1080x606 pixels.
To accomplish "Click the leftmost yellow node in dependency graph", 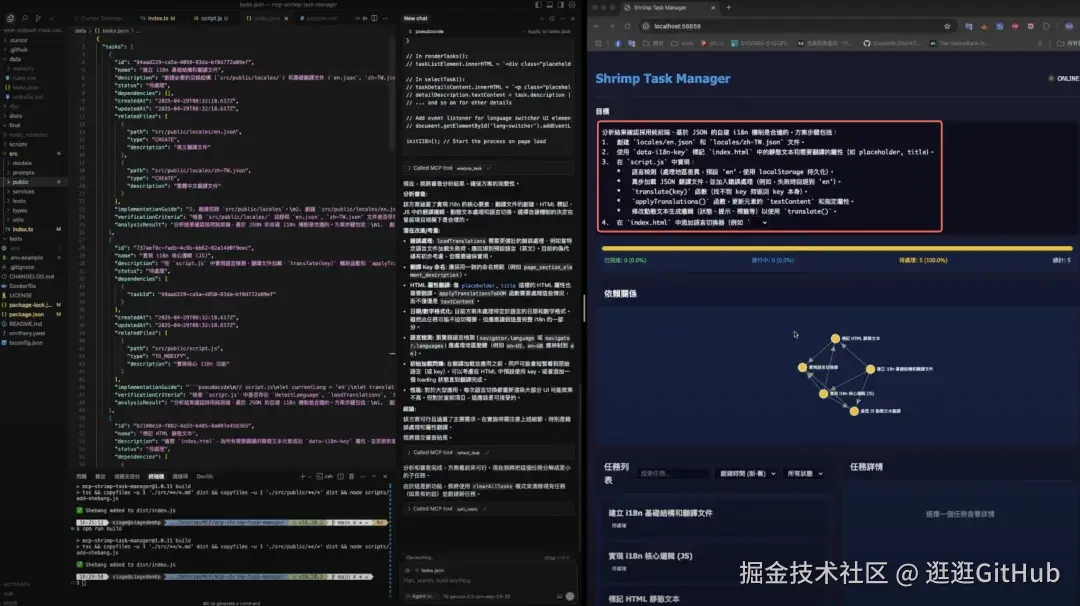I will pyautogui.click(x=802, y=367).
